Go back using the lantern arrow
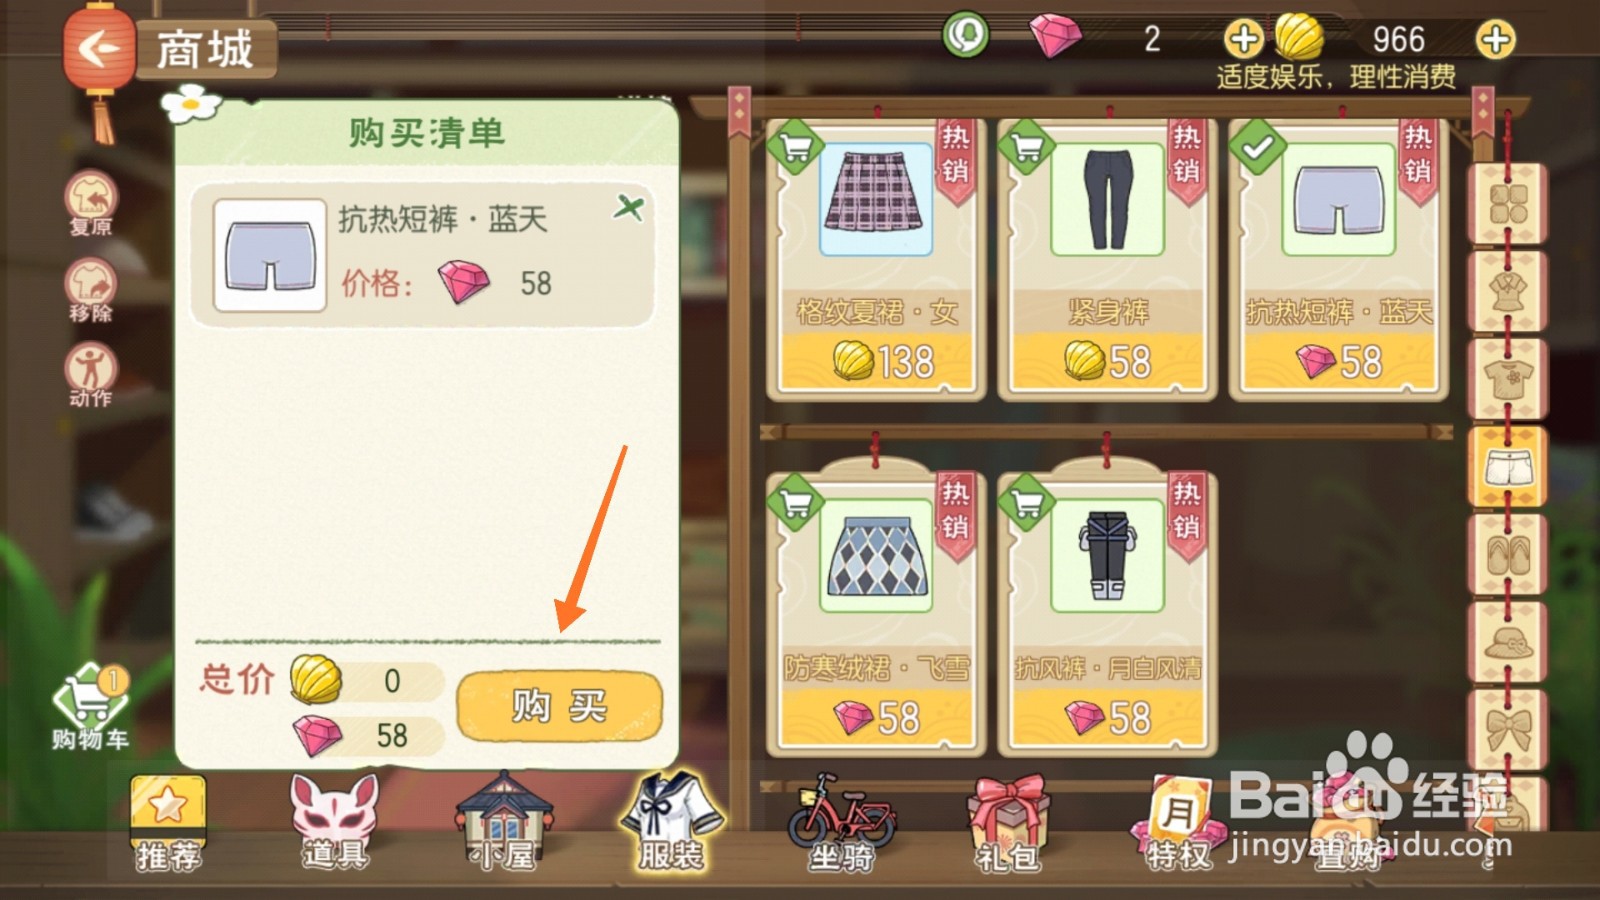 coord(98,47)
